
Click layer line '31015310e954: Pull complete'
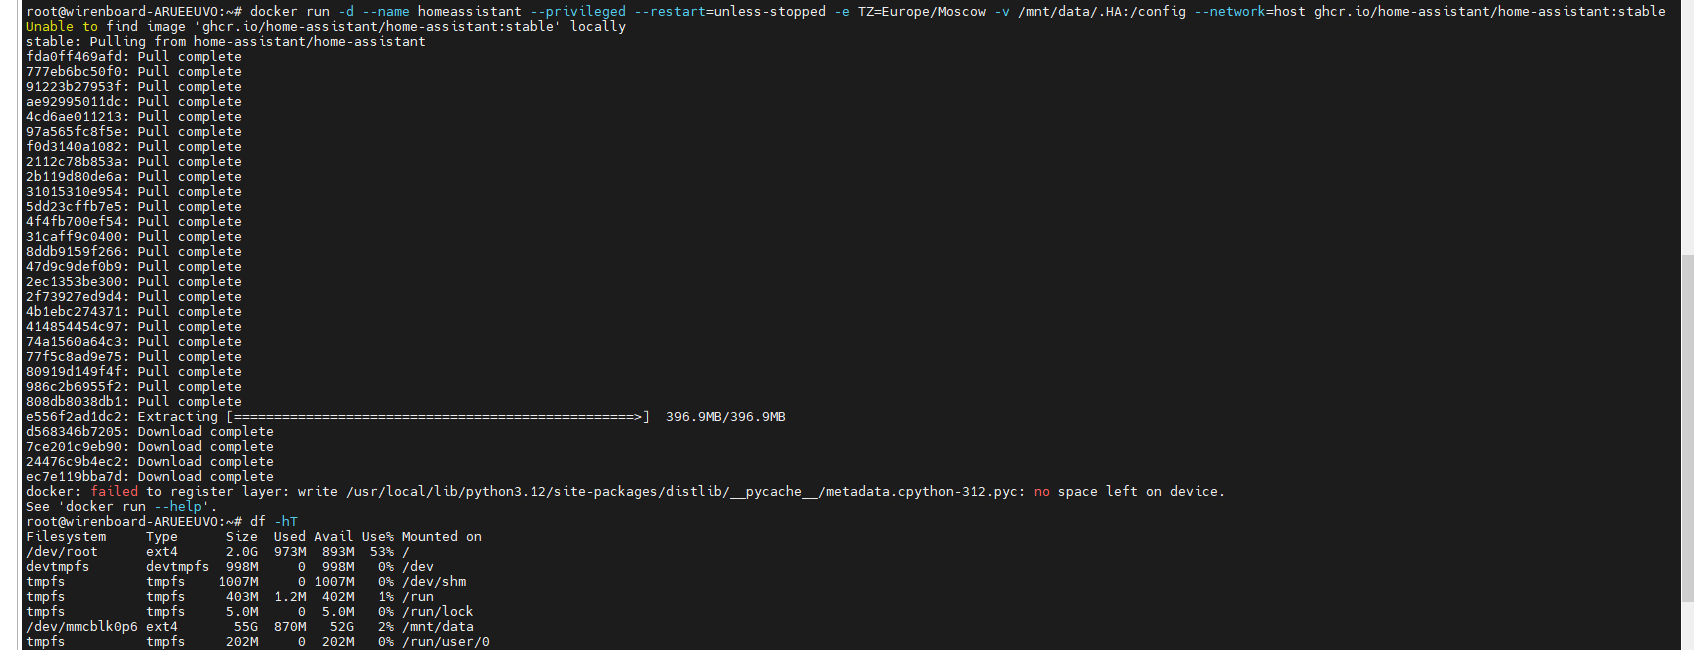[x=134, y=192]
